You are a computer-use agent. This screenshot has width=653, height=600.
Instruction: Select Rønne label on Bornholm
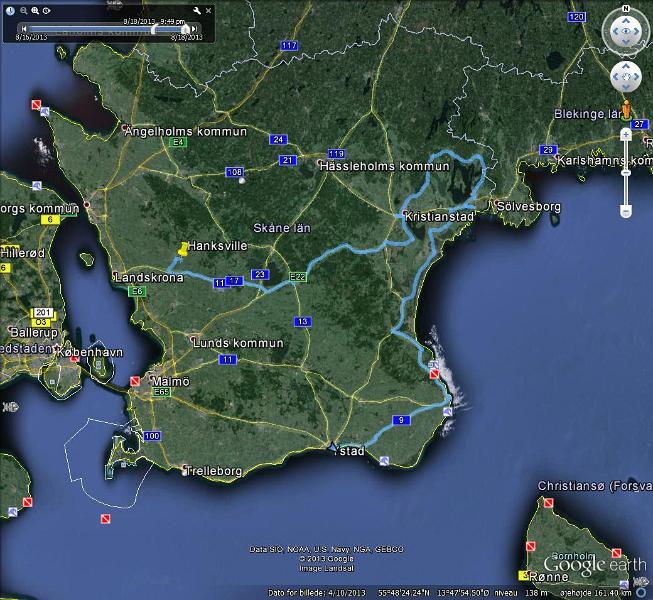click(549, 577)
